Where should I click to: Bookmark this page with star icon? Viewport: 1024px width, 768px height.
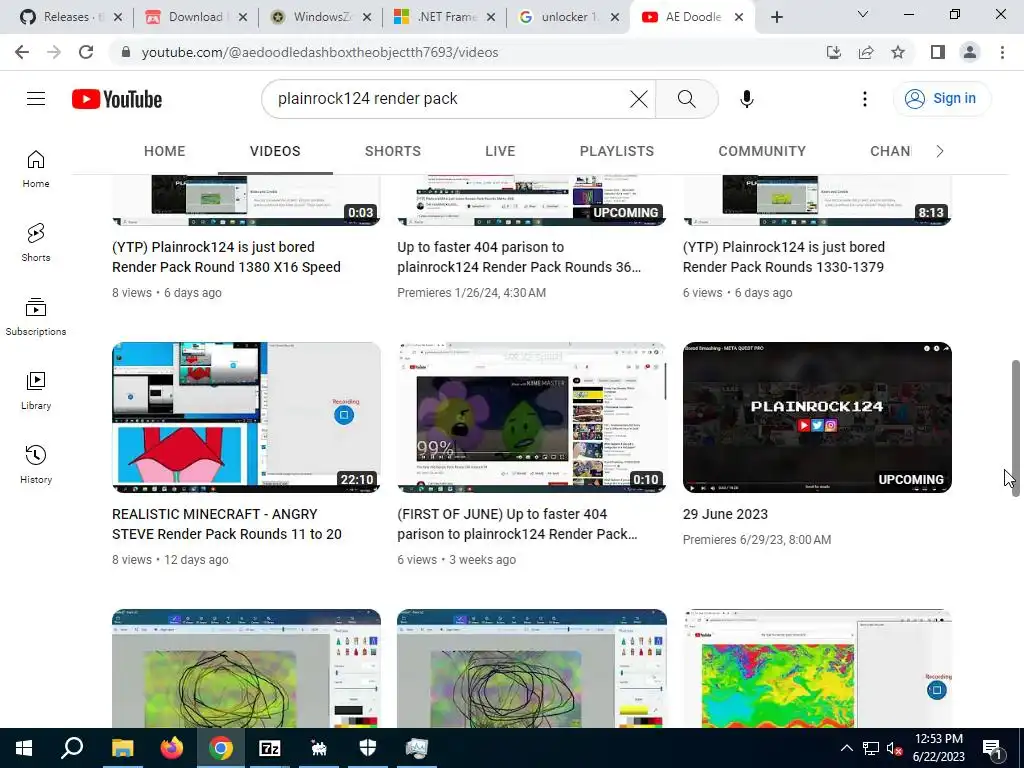click(x=898, y=52)
